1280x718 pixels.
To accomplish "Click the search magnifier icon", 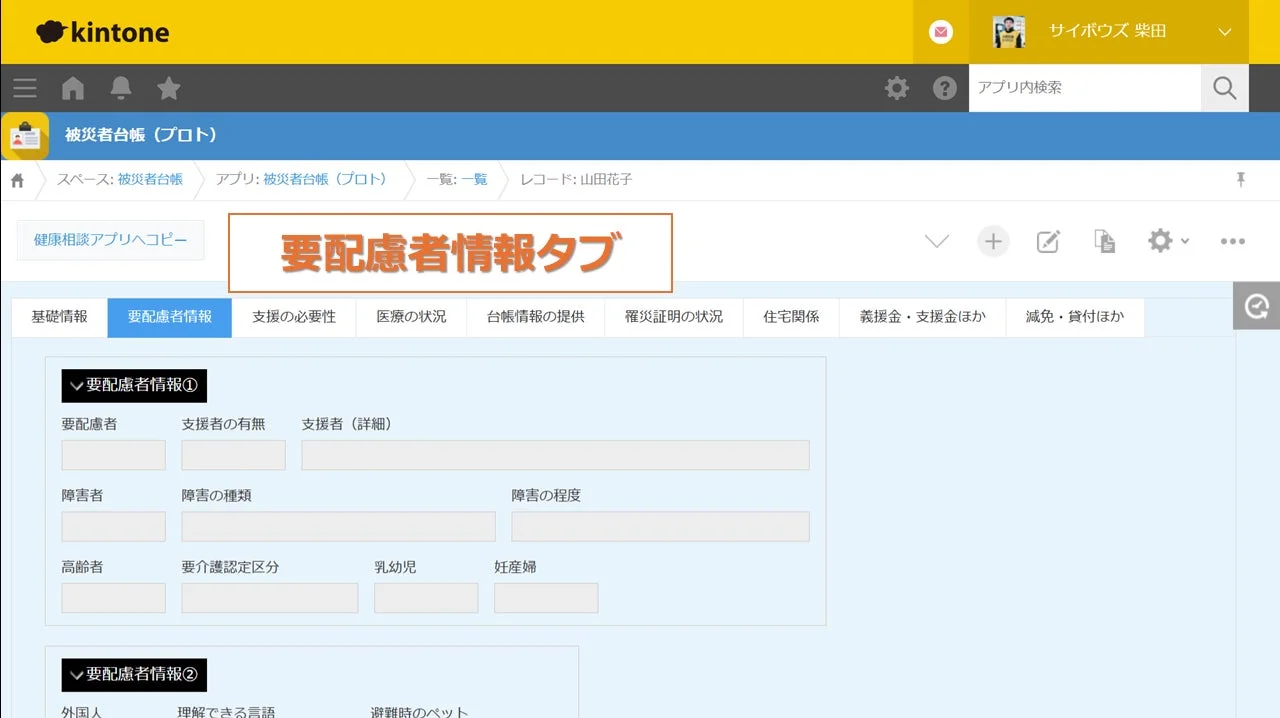I will [x=1224, y=88].
